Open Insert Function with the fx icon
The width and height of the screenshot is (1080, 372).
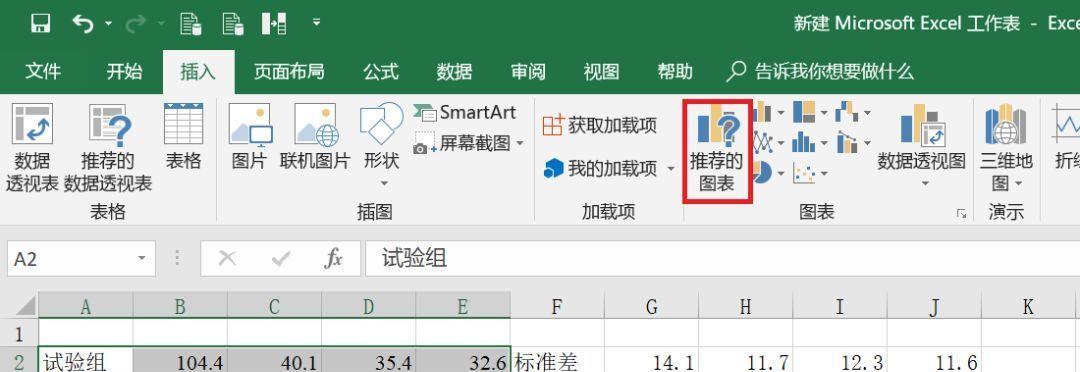click(334, 259)
